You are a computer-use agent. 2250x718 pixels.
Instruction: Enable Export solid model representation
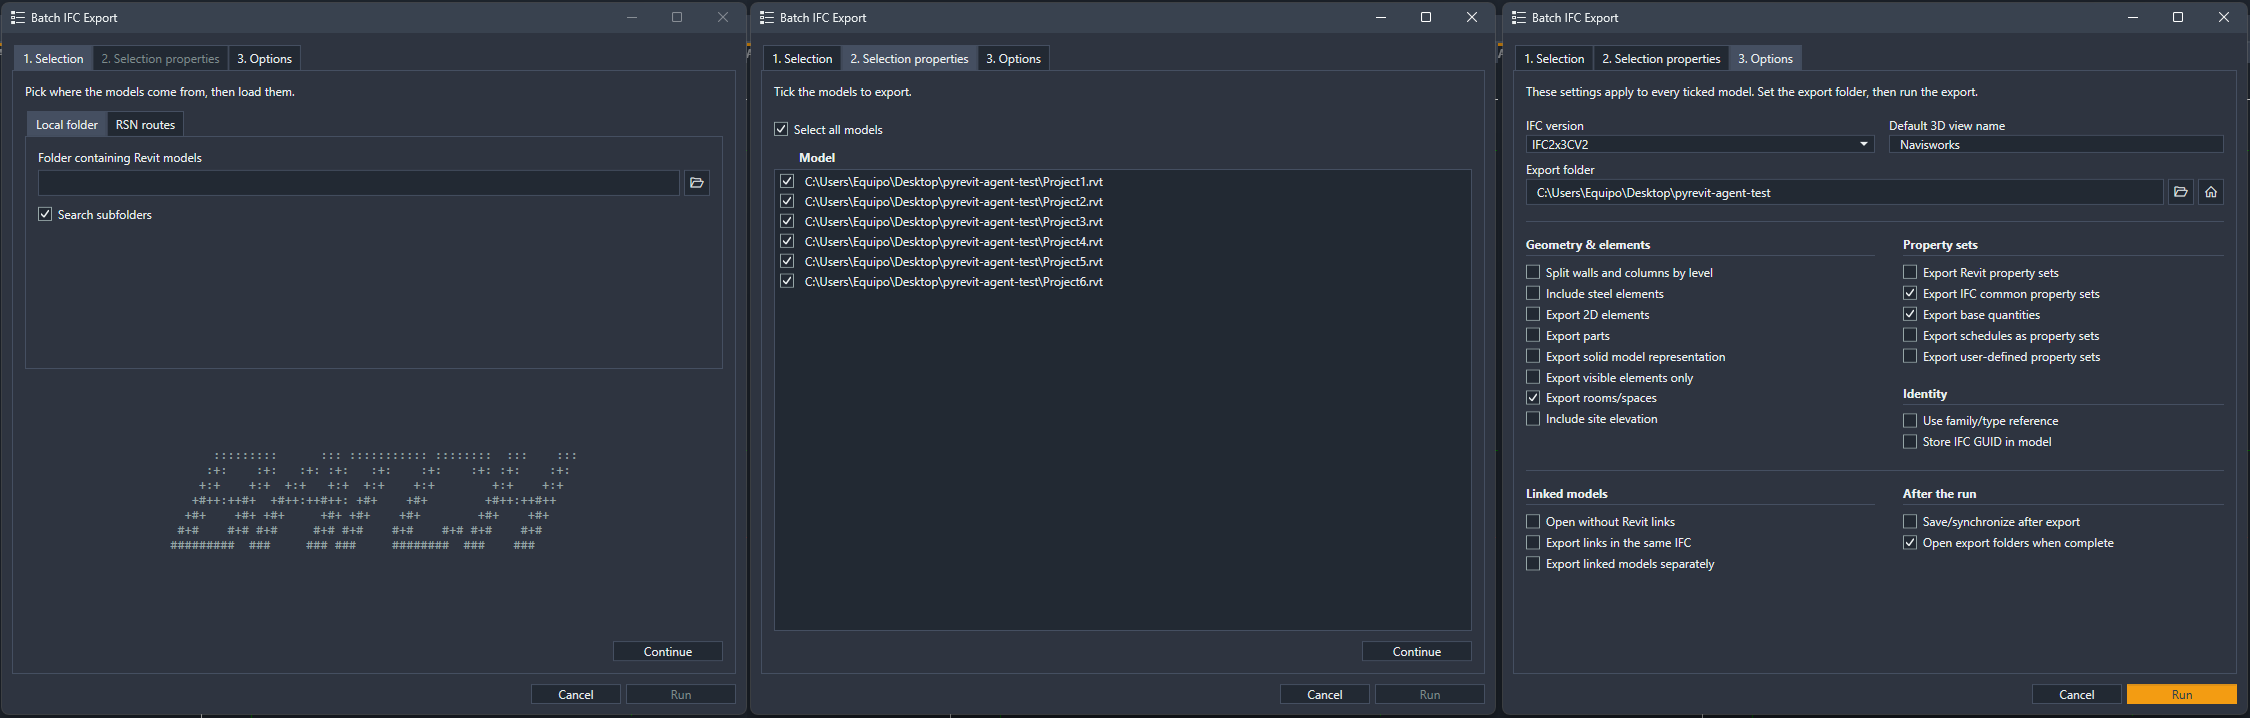[1533, 356]
